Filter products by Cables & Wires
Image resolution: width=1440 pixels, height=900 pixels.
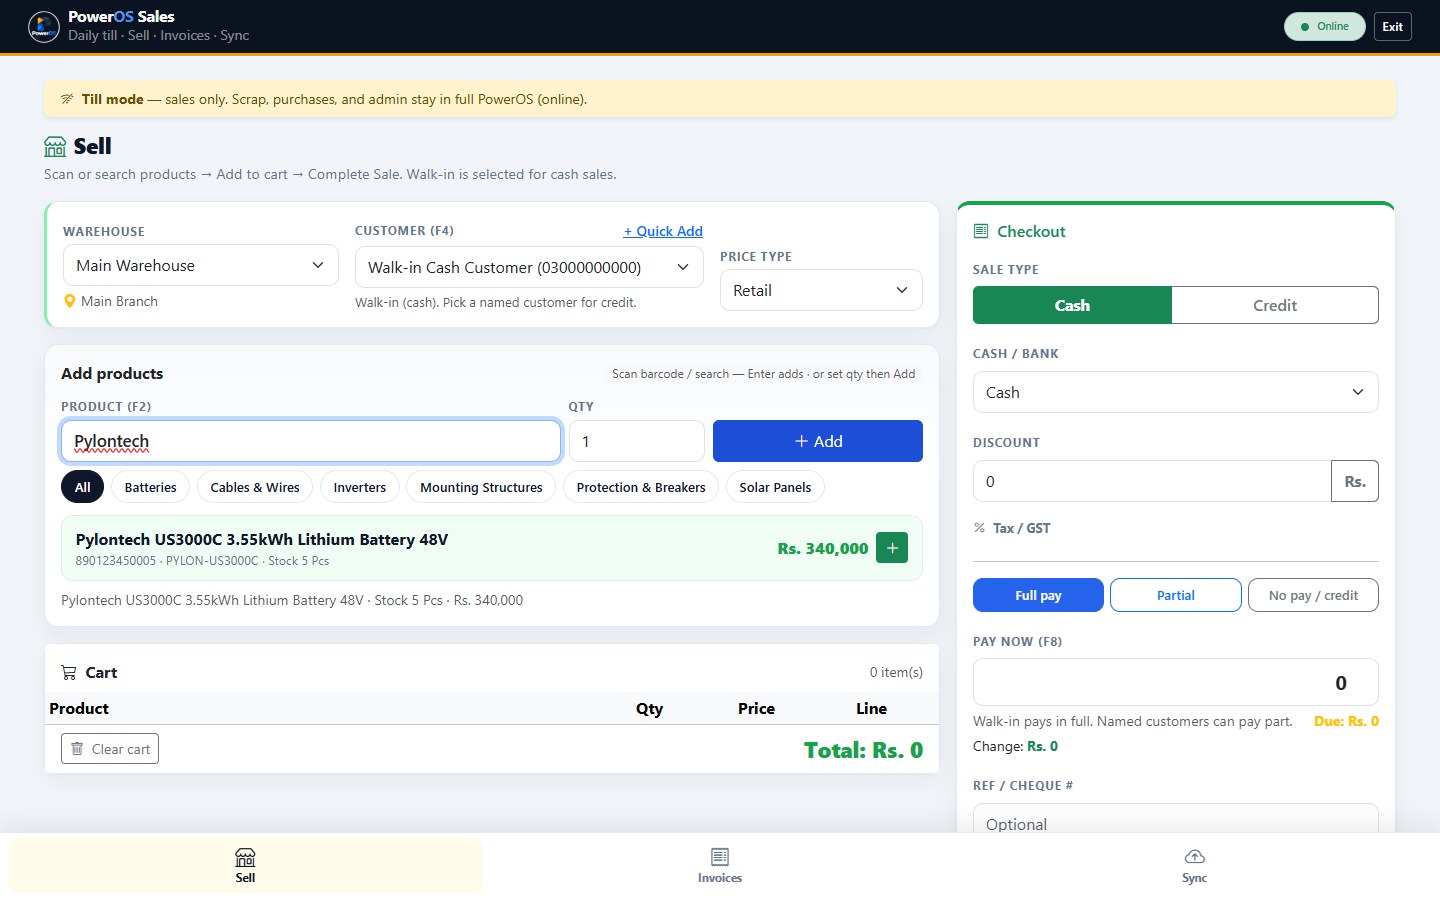255,487
